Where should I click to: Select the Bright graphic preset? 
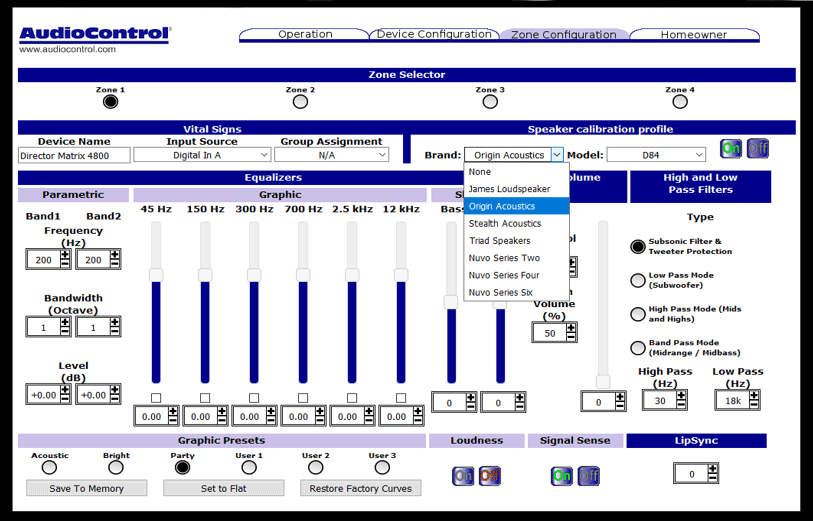click(x=116, y=468)
